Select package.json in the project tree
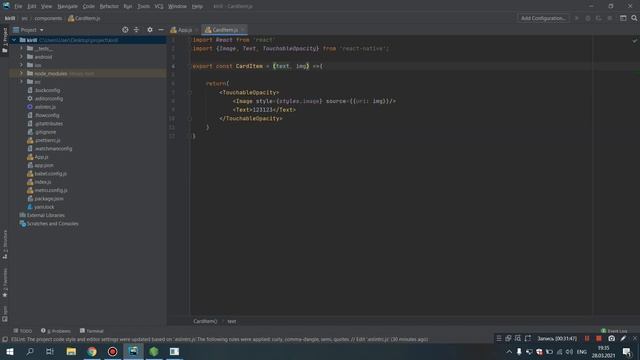The height and width of the screenshot is (360, 640). (49, 199)
